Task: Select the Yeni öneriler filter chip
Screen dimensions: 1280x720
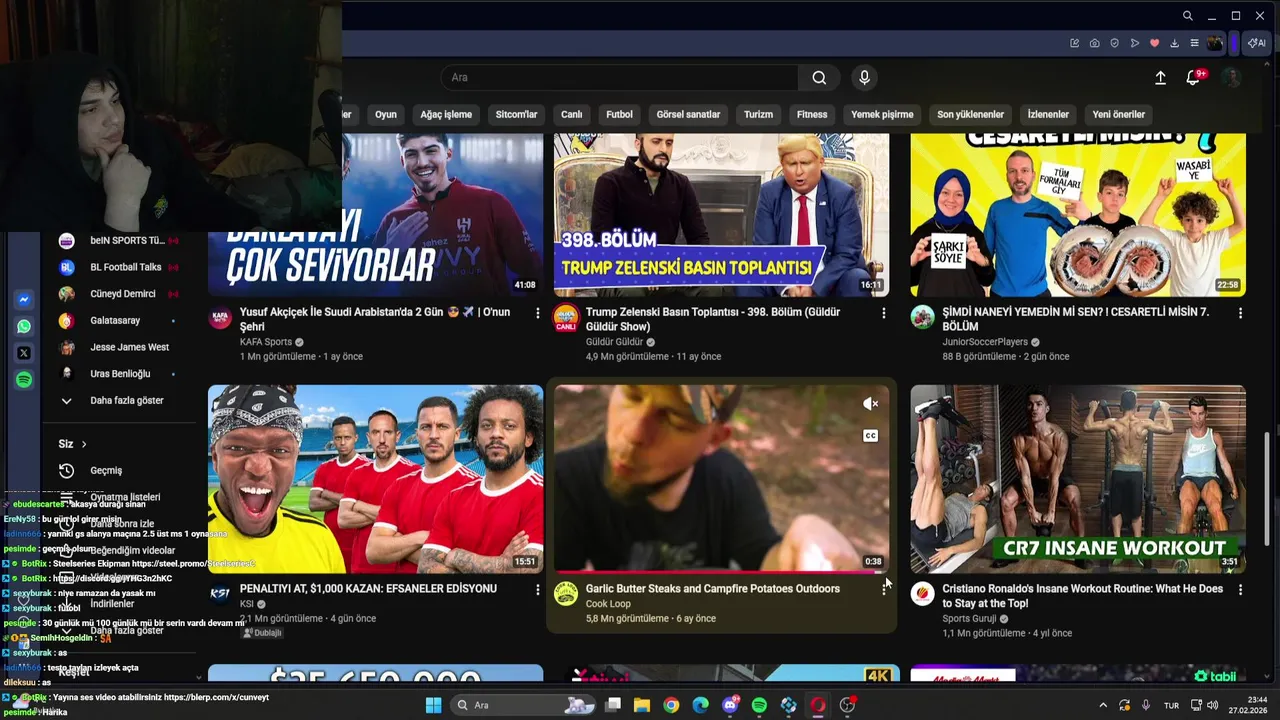Action: (x=1119, y=114)
